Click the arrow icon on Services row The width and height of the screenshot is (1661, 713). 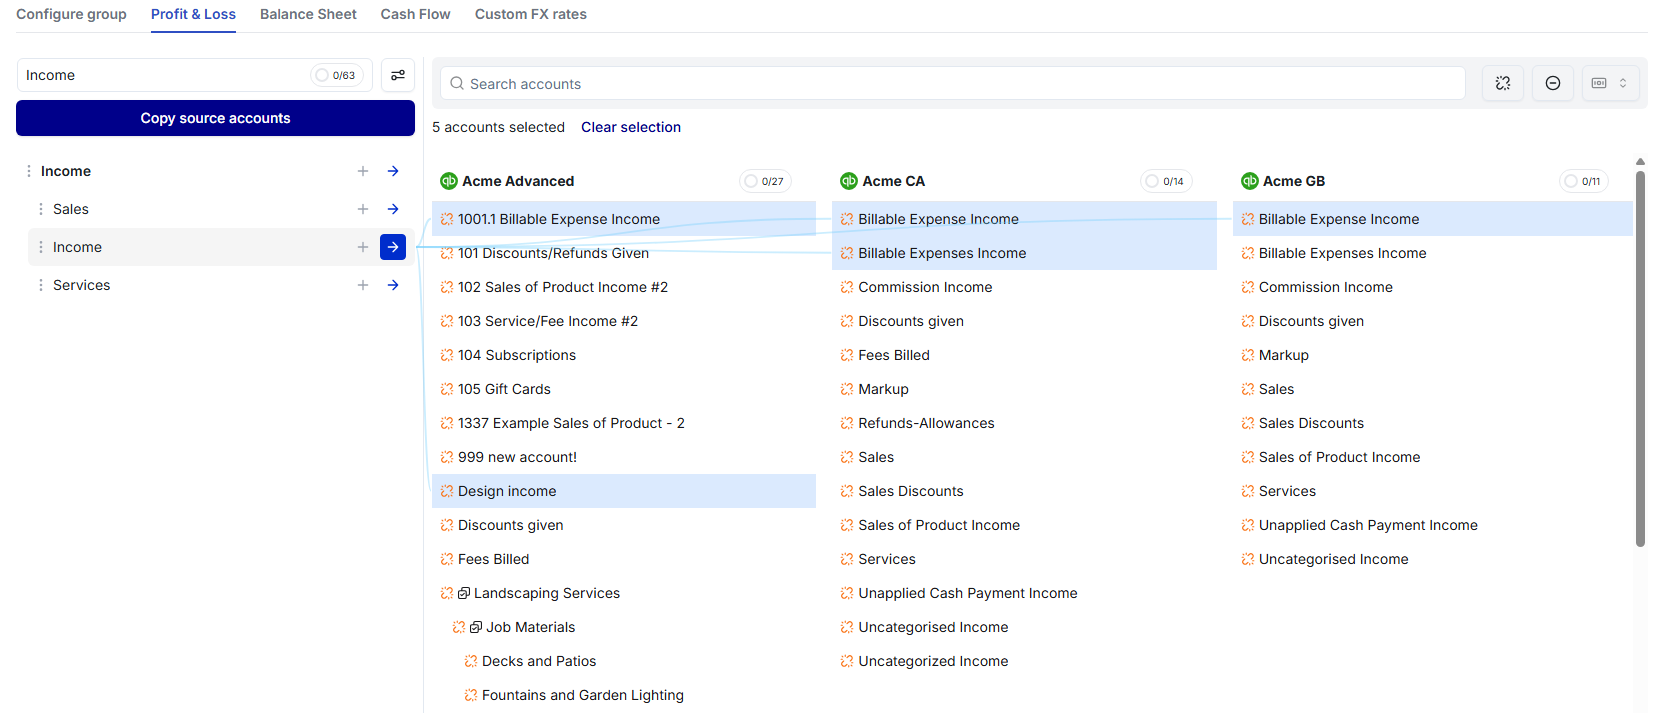(393, 285)
